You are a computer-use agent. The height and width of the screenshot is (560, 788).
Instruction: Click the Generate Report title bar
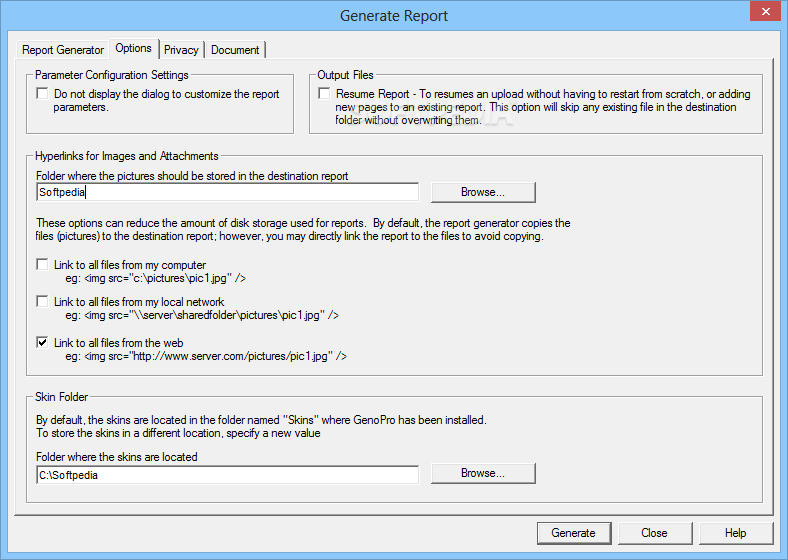[x=394, y=15]
